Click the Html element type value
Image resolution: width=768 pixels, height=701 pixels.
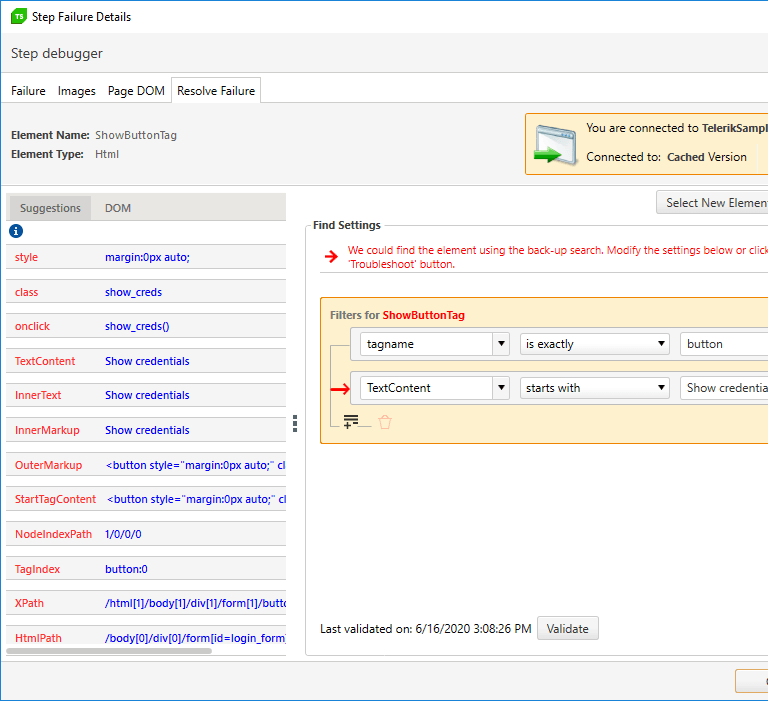(x=107, y=154)
